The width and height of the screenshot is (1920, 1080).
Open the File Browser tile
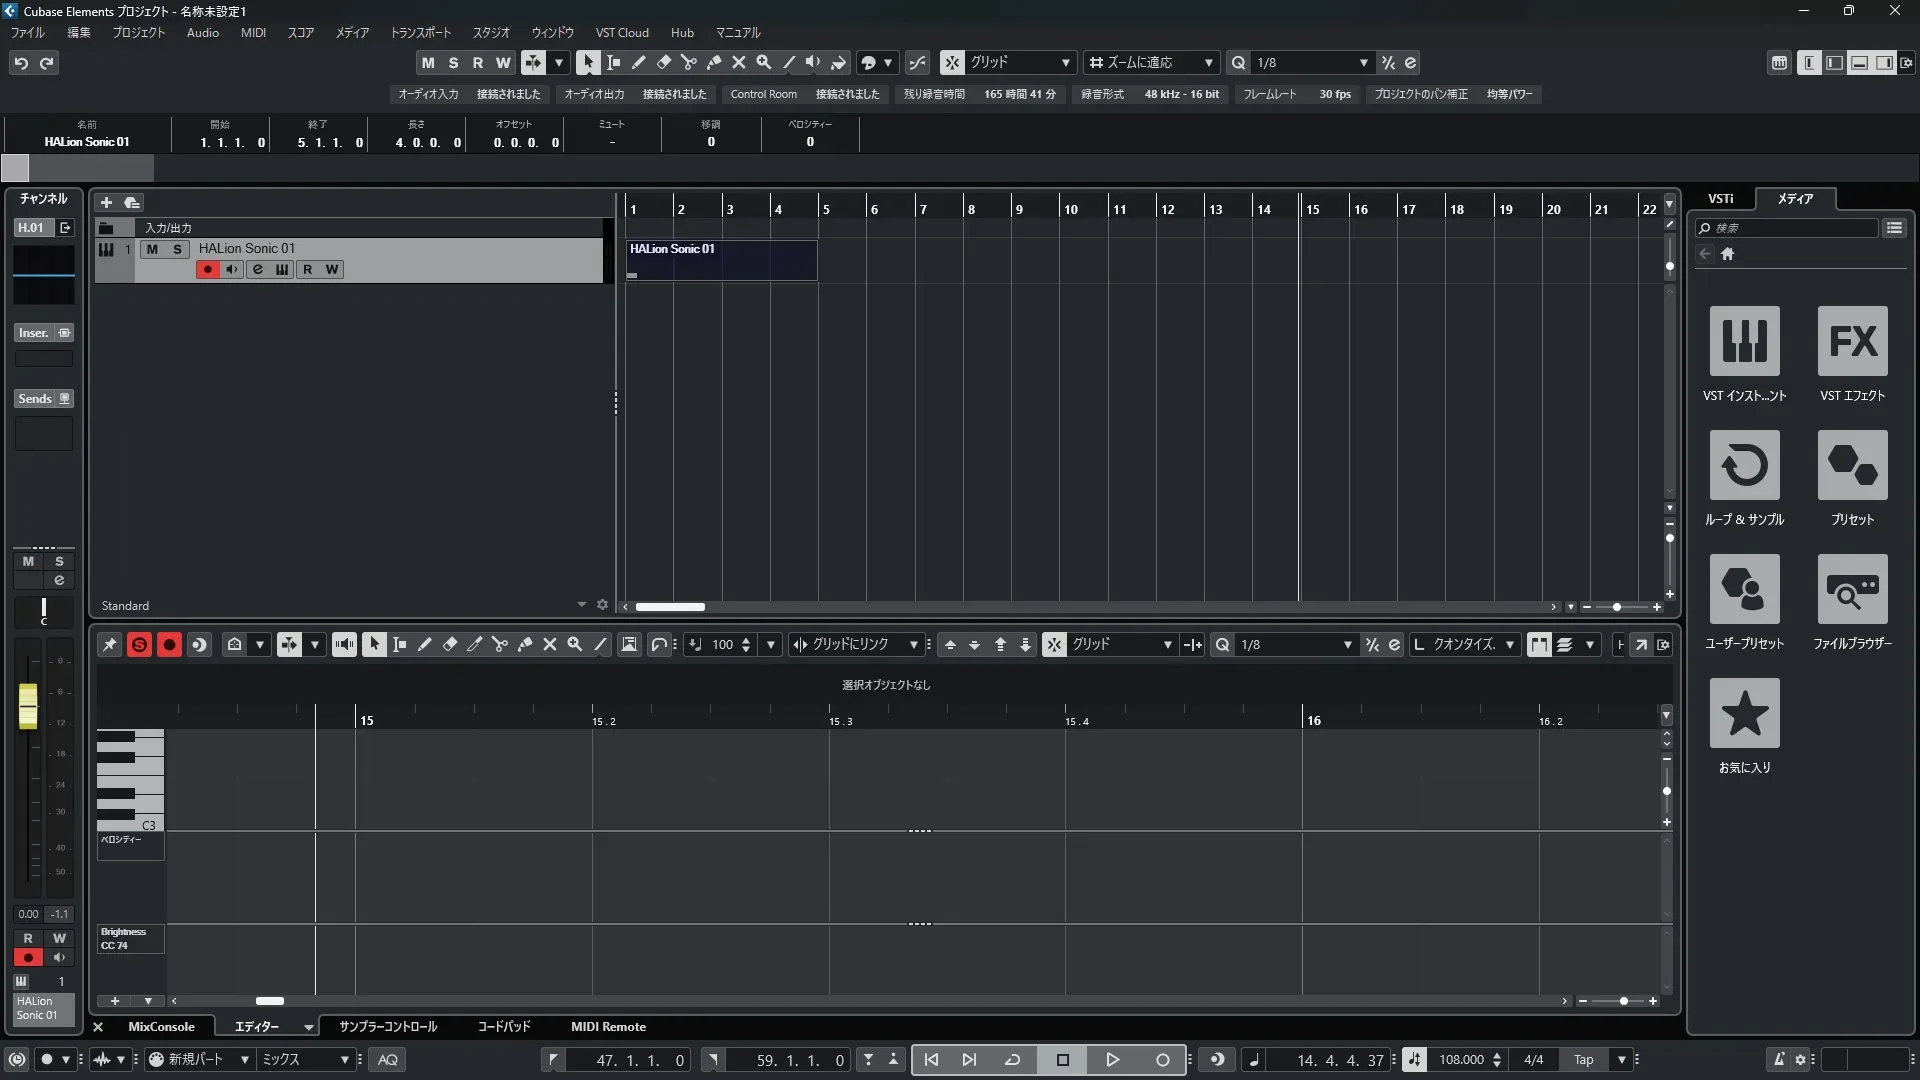[x=1852, y=589]
